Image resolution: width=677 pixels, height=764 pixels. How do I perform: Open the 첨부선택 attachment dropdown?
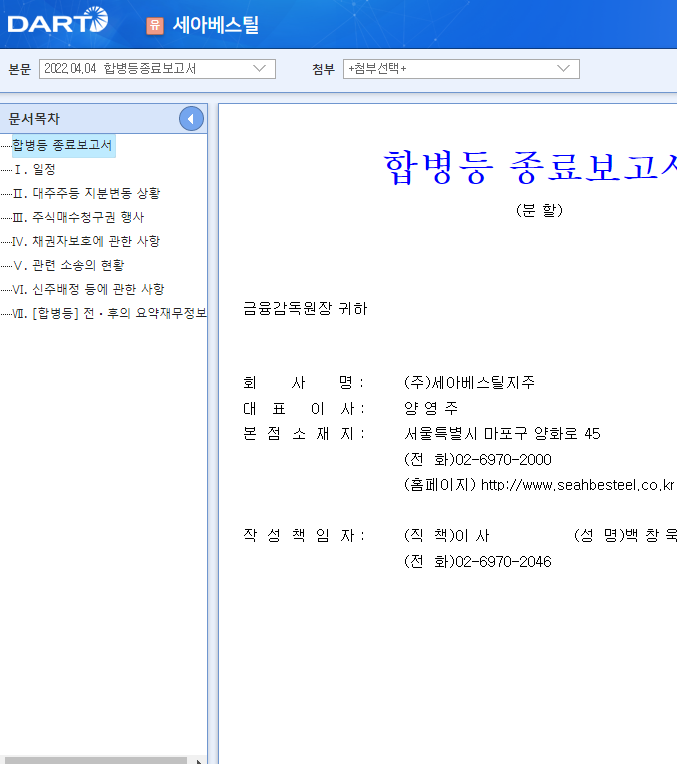pos(461,69)
